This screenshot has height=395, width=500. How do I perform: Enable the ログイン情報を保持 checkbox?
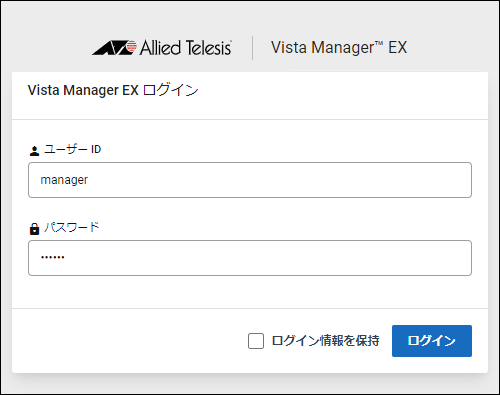[256, 341]
